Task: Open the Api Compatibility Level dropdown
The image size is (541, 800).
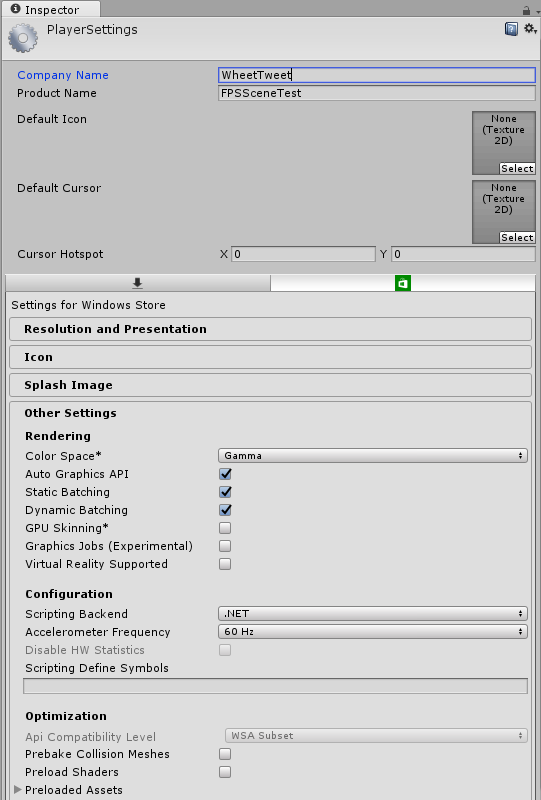Action: pos(376,736)
